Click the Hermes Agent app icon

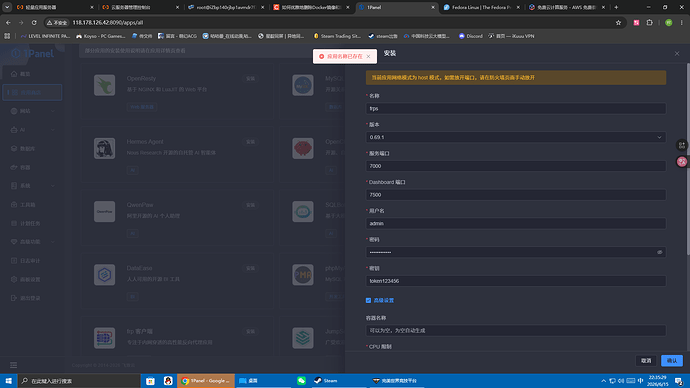(x=104, y=149)
